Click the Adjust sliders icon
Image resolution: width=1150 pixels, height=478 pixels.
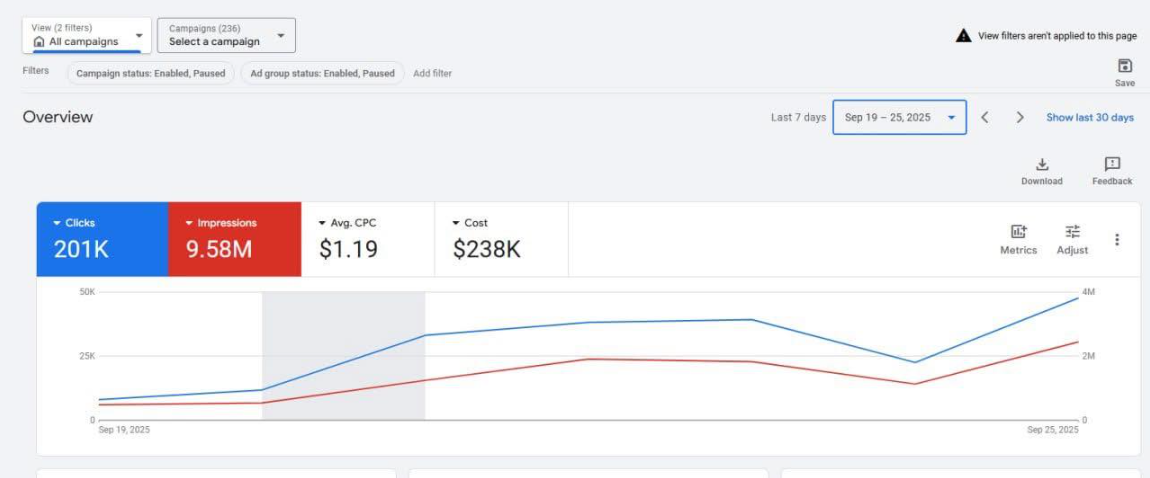[x=1072, y=232]
